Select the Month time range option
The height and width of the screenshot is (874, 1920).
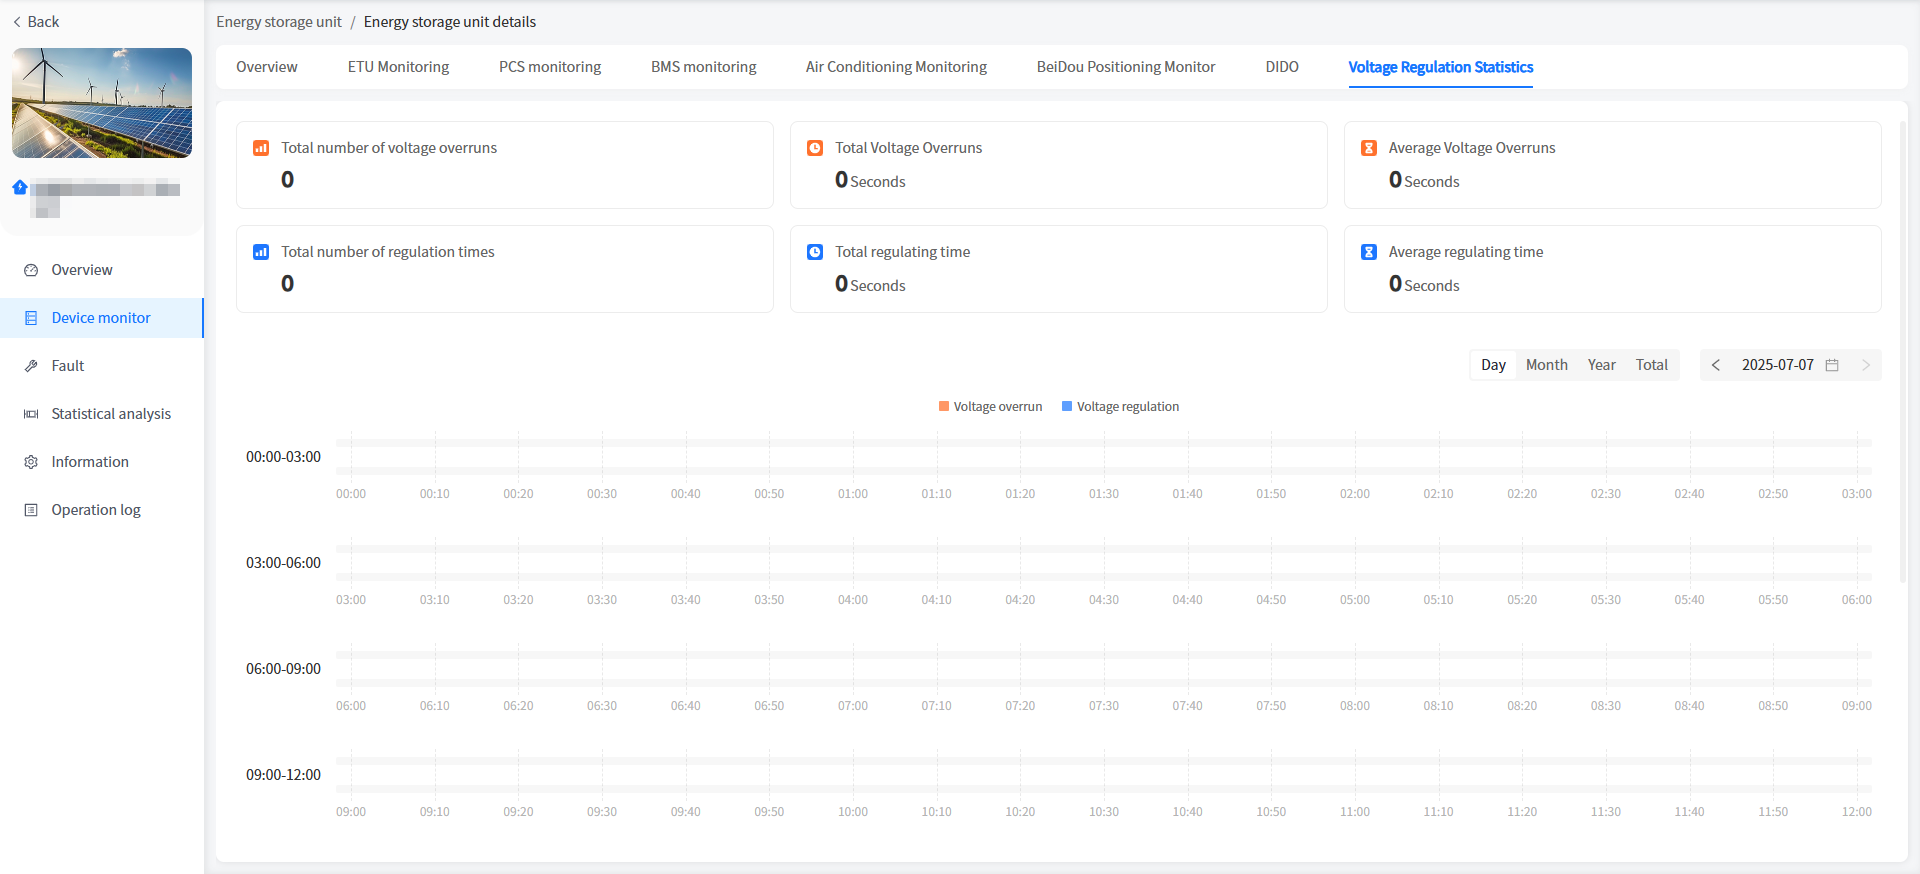[1546, 365]
